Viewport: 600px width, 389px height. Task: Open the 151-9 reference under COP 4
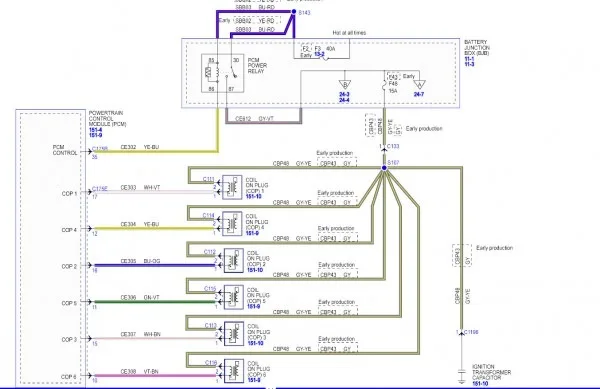[x=252, y=233]
